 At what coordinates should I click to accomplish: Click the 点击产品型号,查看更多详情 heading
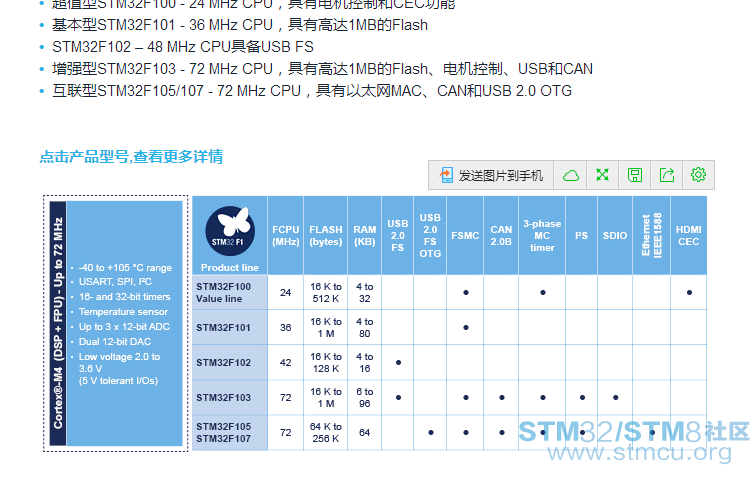131,157
